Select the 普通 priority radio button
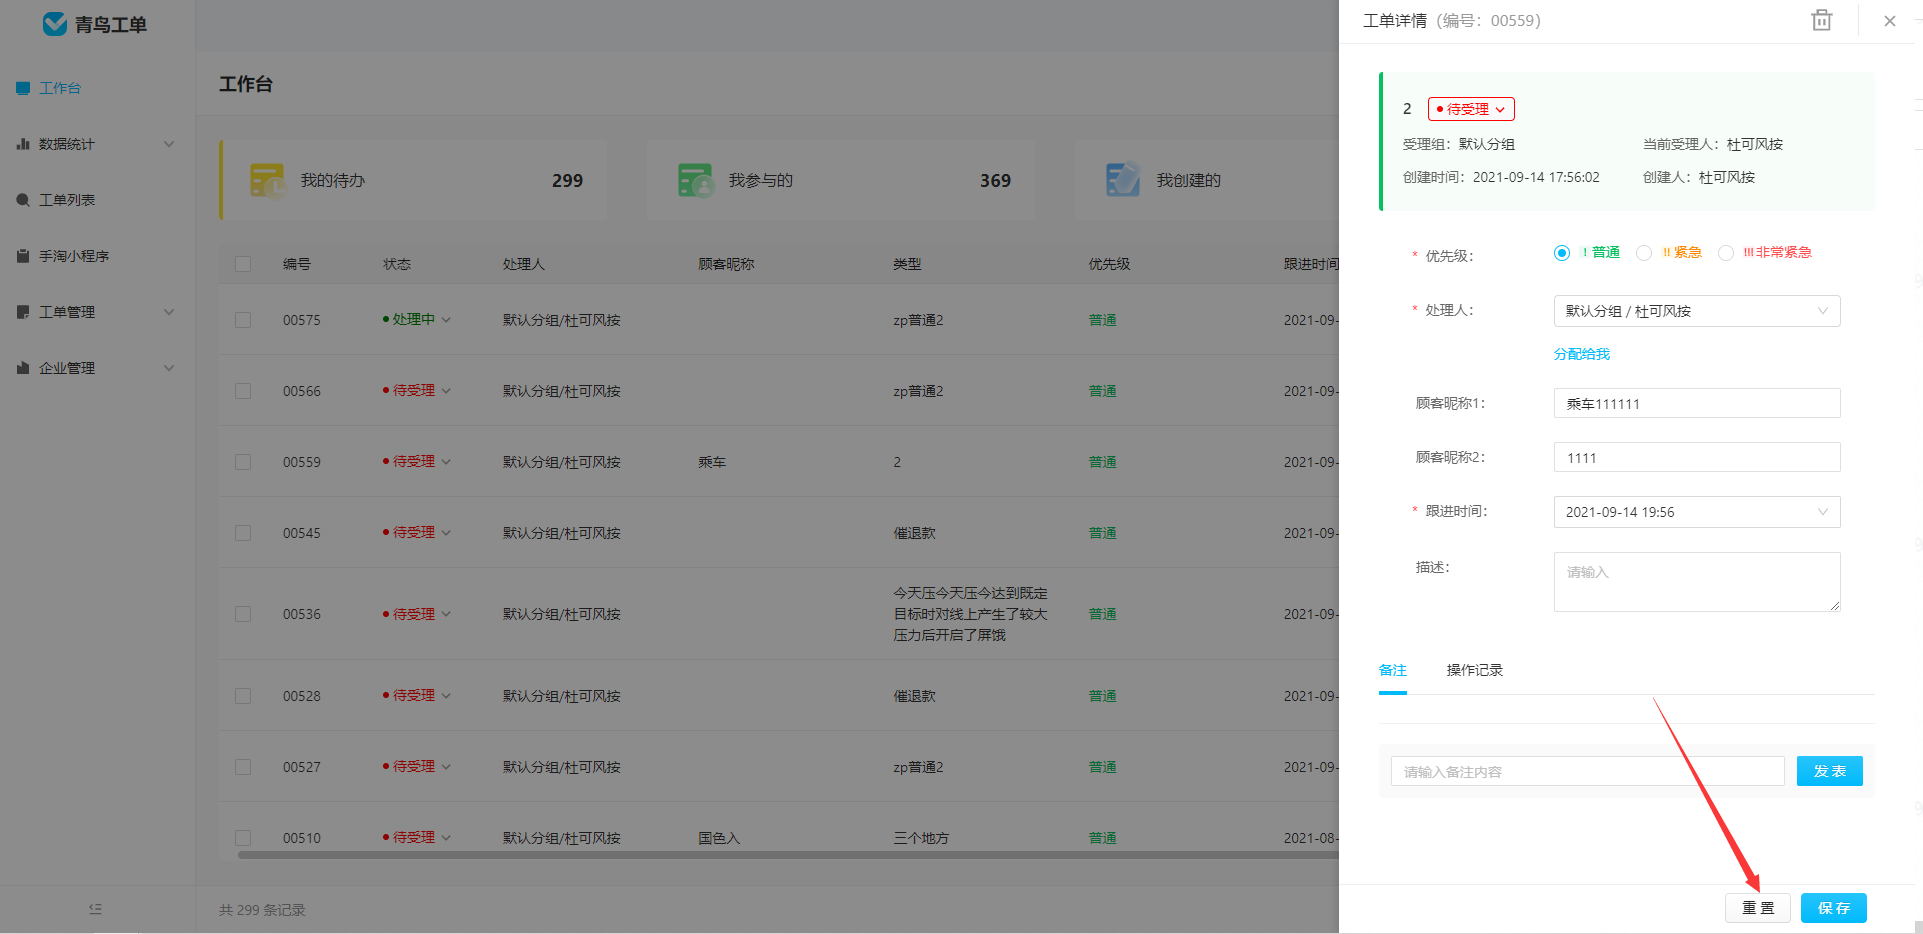This screenshot has height=934, width=1923. click(1562, 253)
